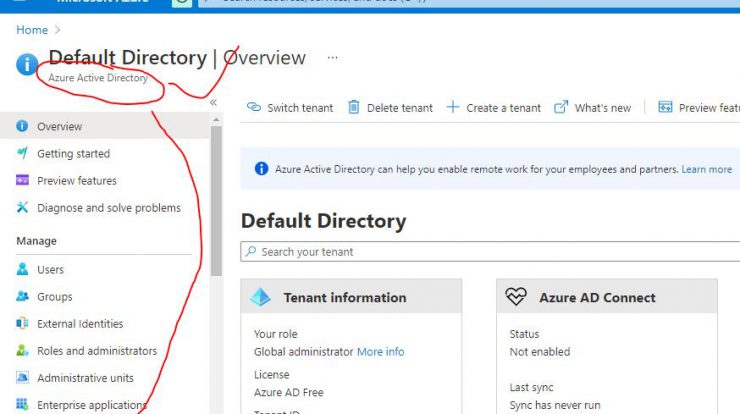Click the purple Preview features sidebar icon
This screenshot has width=740, height=414.
click(x=22, y=180)
